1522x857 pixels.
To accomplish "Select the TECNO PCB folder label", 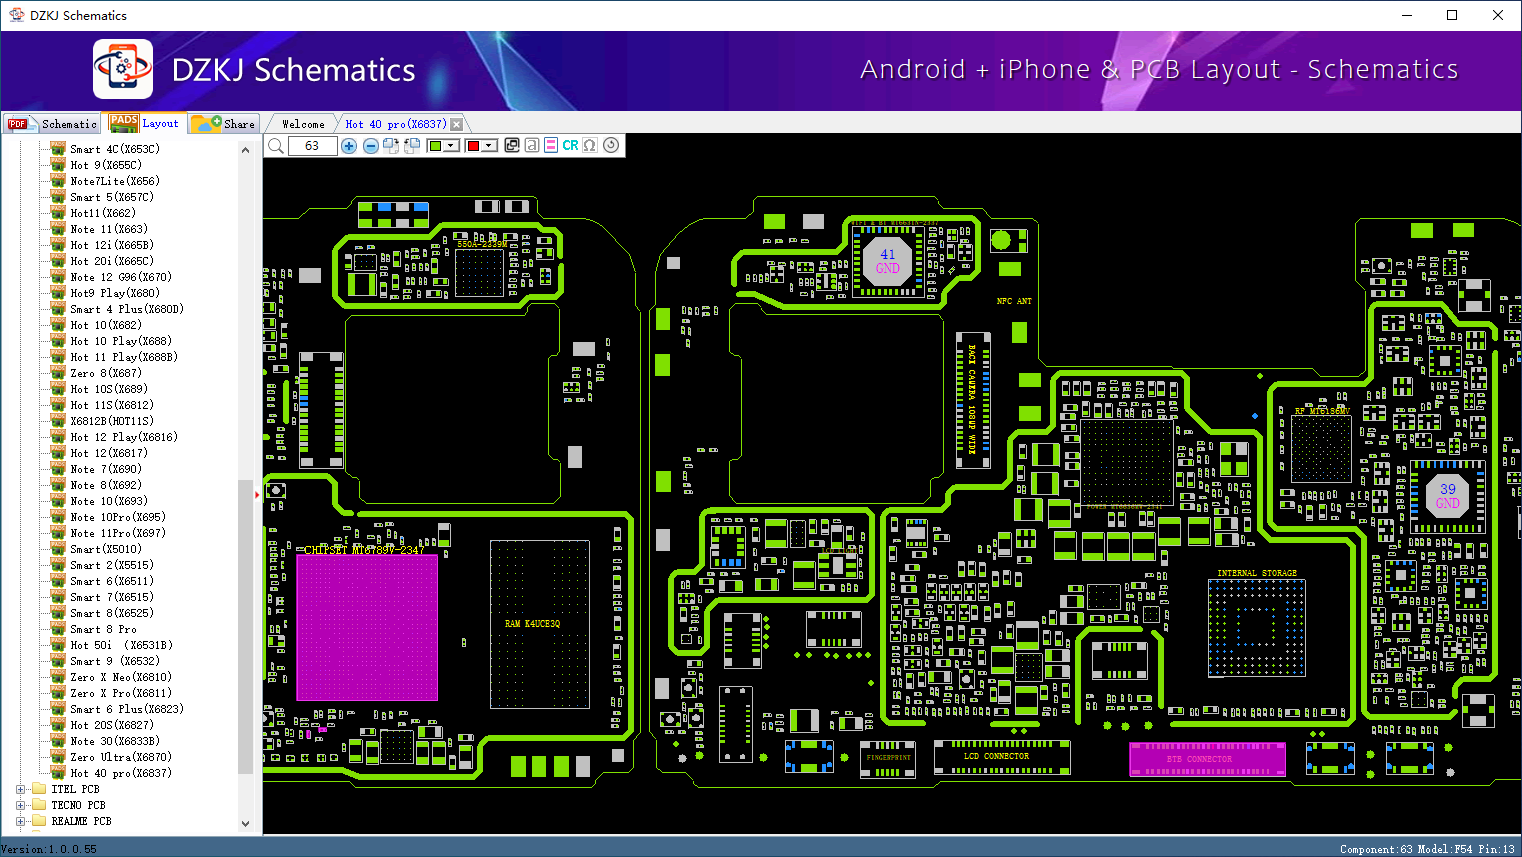I will pos(78,805).
